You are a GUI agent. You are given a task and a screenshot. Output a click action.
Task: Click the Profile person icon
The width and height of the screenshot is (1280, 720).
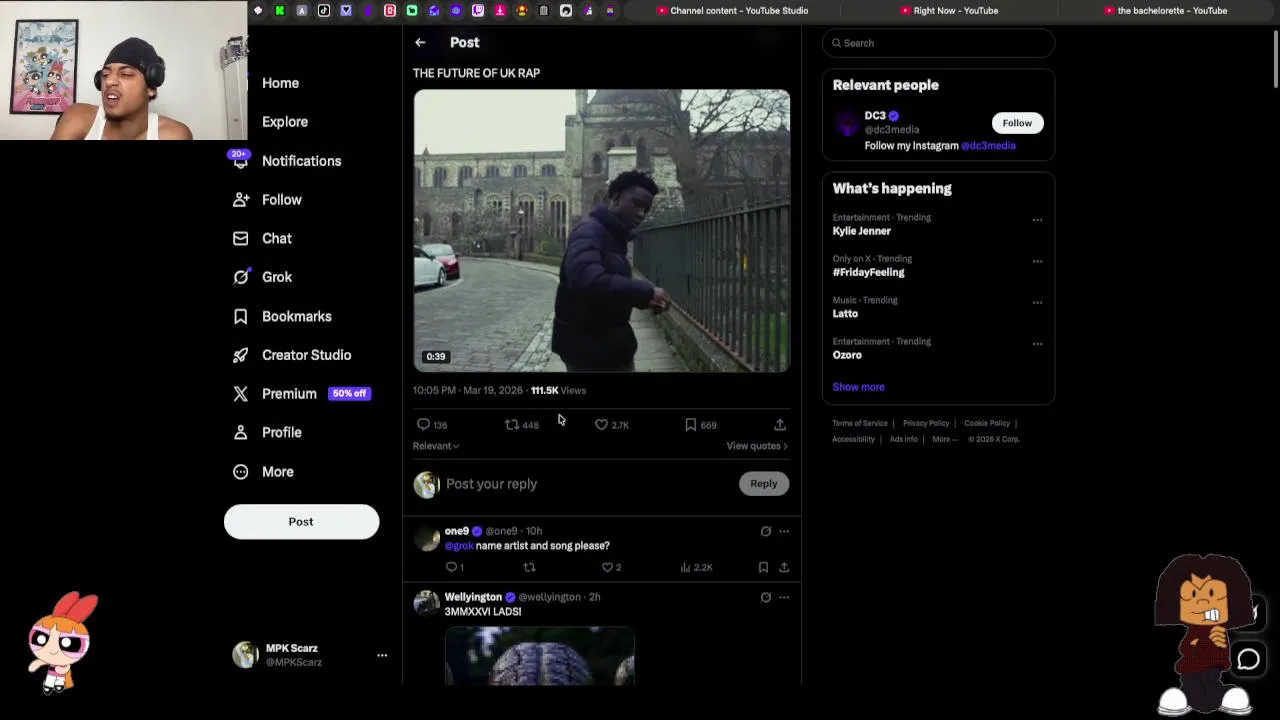point(240,432)
